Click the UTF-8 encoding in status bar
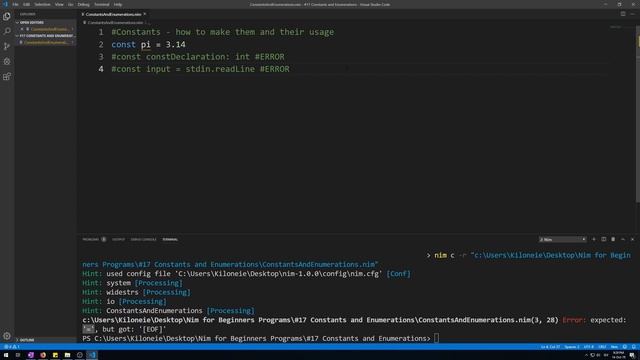This screenshot has width=640, height=360. pos(589,347)
